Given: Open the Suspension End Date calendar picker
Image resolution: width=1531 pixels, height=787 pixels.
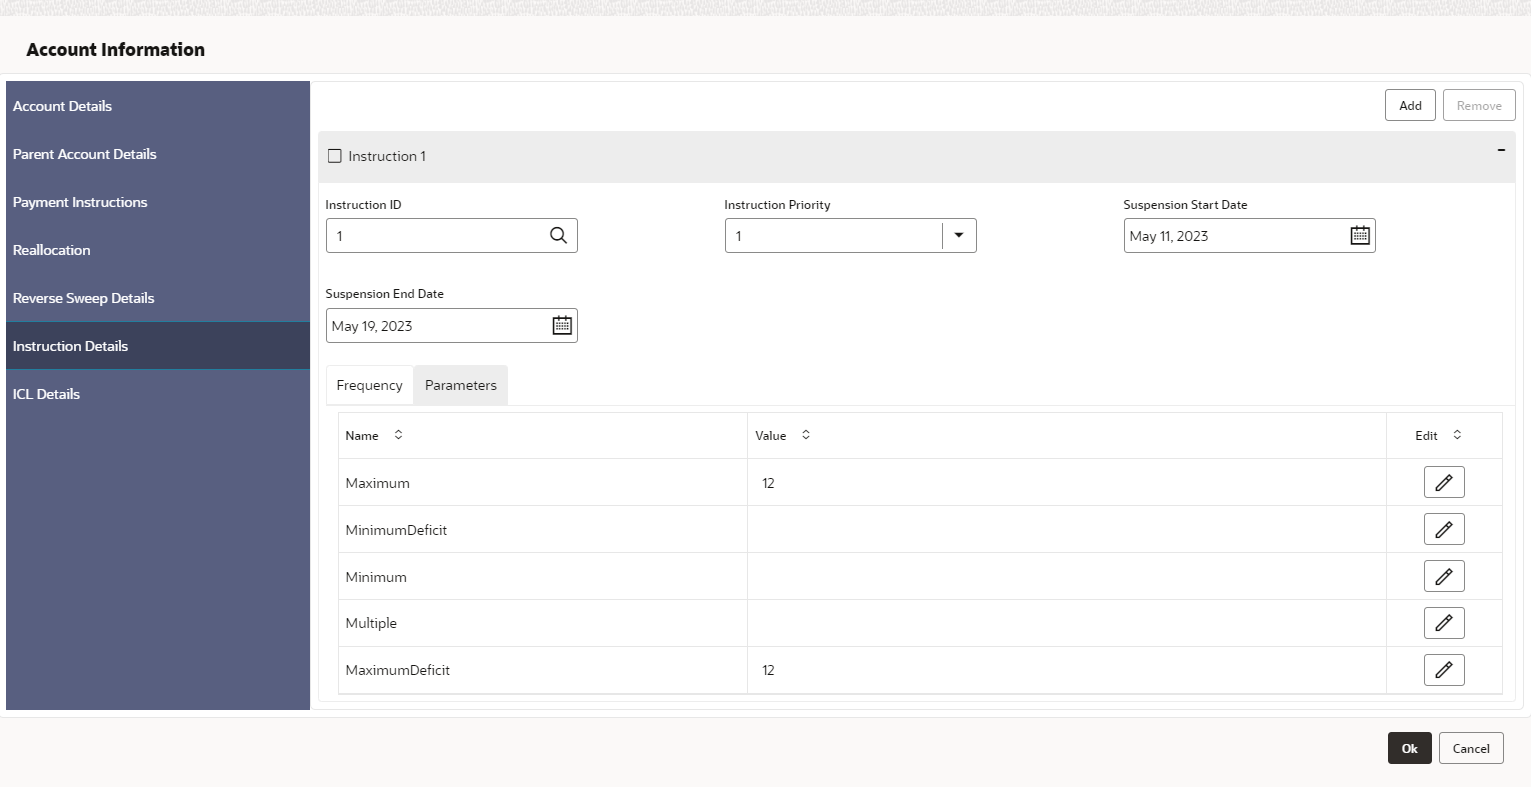Looking at the screenshot, I should point(562,326).
